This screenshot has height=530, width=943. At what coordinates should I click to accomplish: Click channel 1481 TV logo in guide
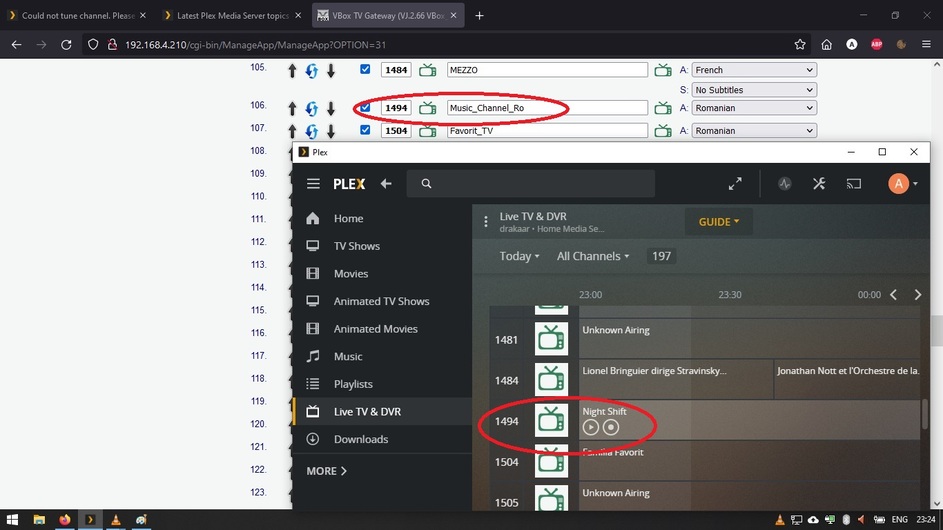click(x=551, y=339)
